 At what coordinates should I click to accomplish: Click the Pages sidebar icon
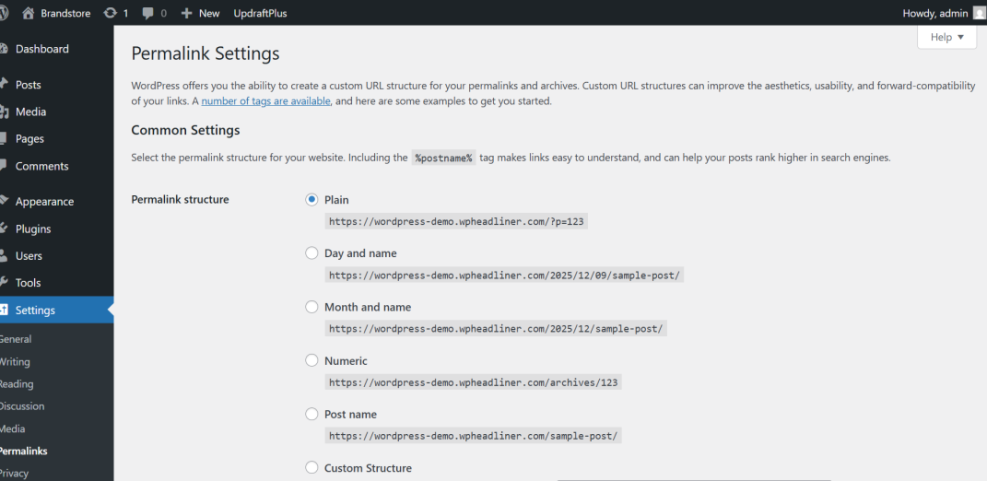tap(4, 139)
